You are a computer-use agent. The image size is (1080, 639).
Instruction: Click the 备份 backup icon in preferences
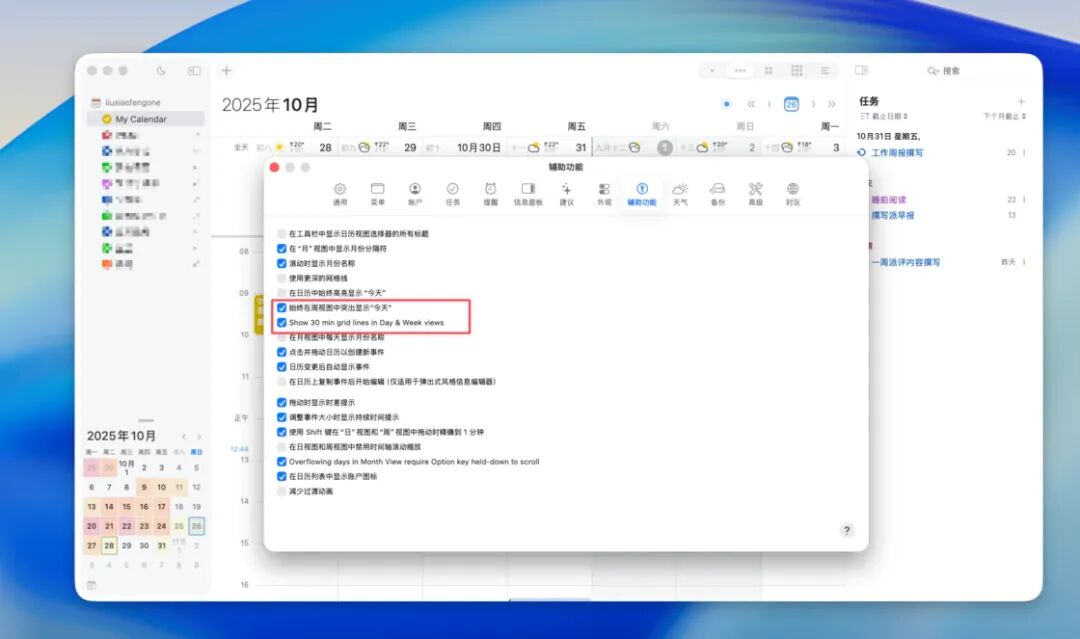click(718, 189)
